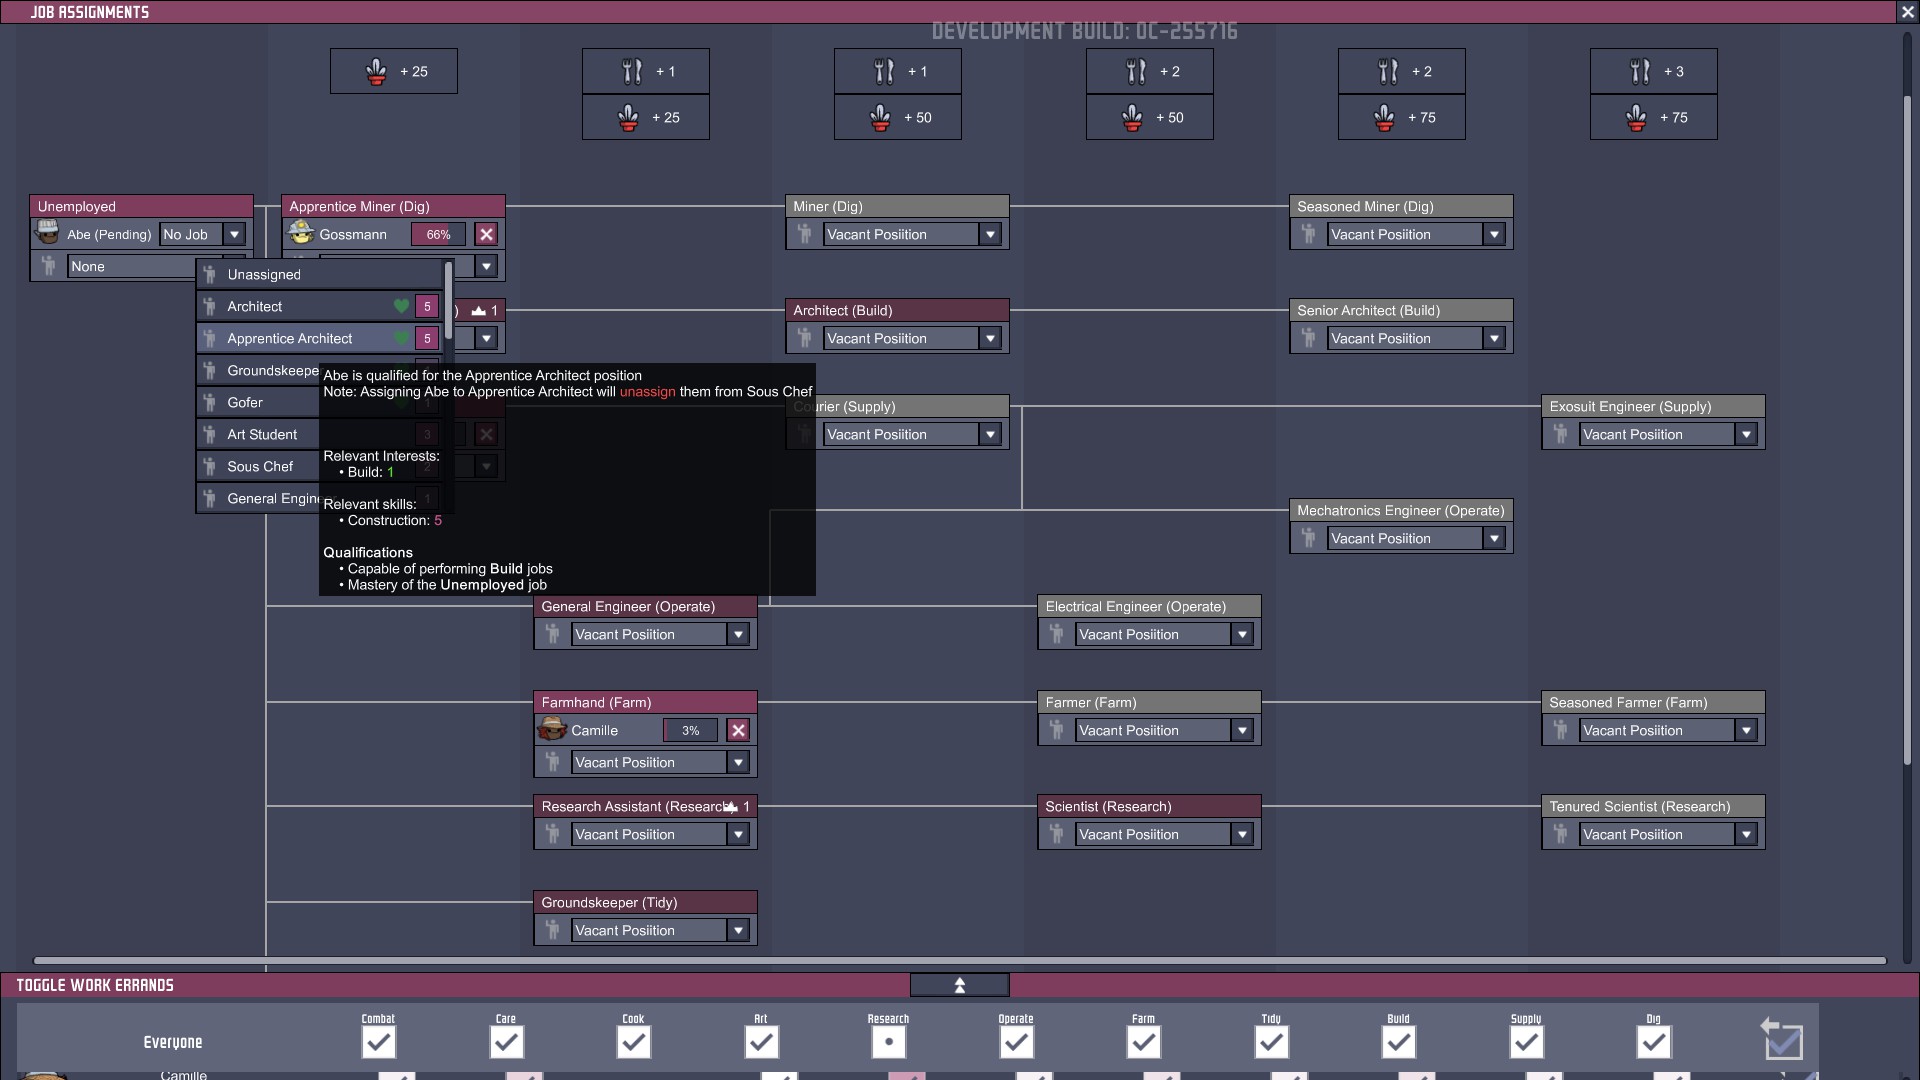Image resolution: width=1920 pixels, height=1080 pixels.
Task: Click the Art Student job option
Action: coord(262,434)
